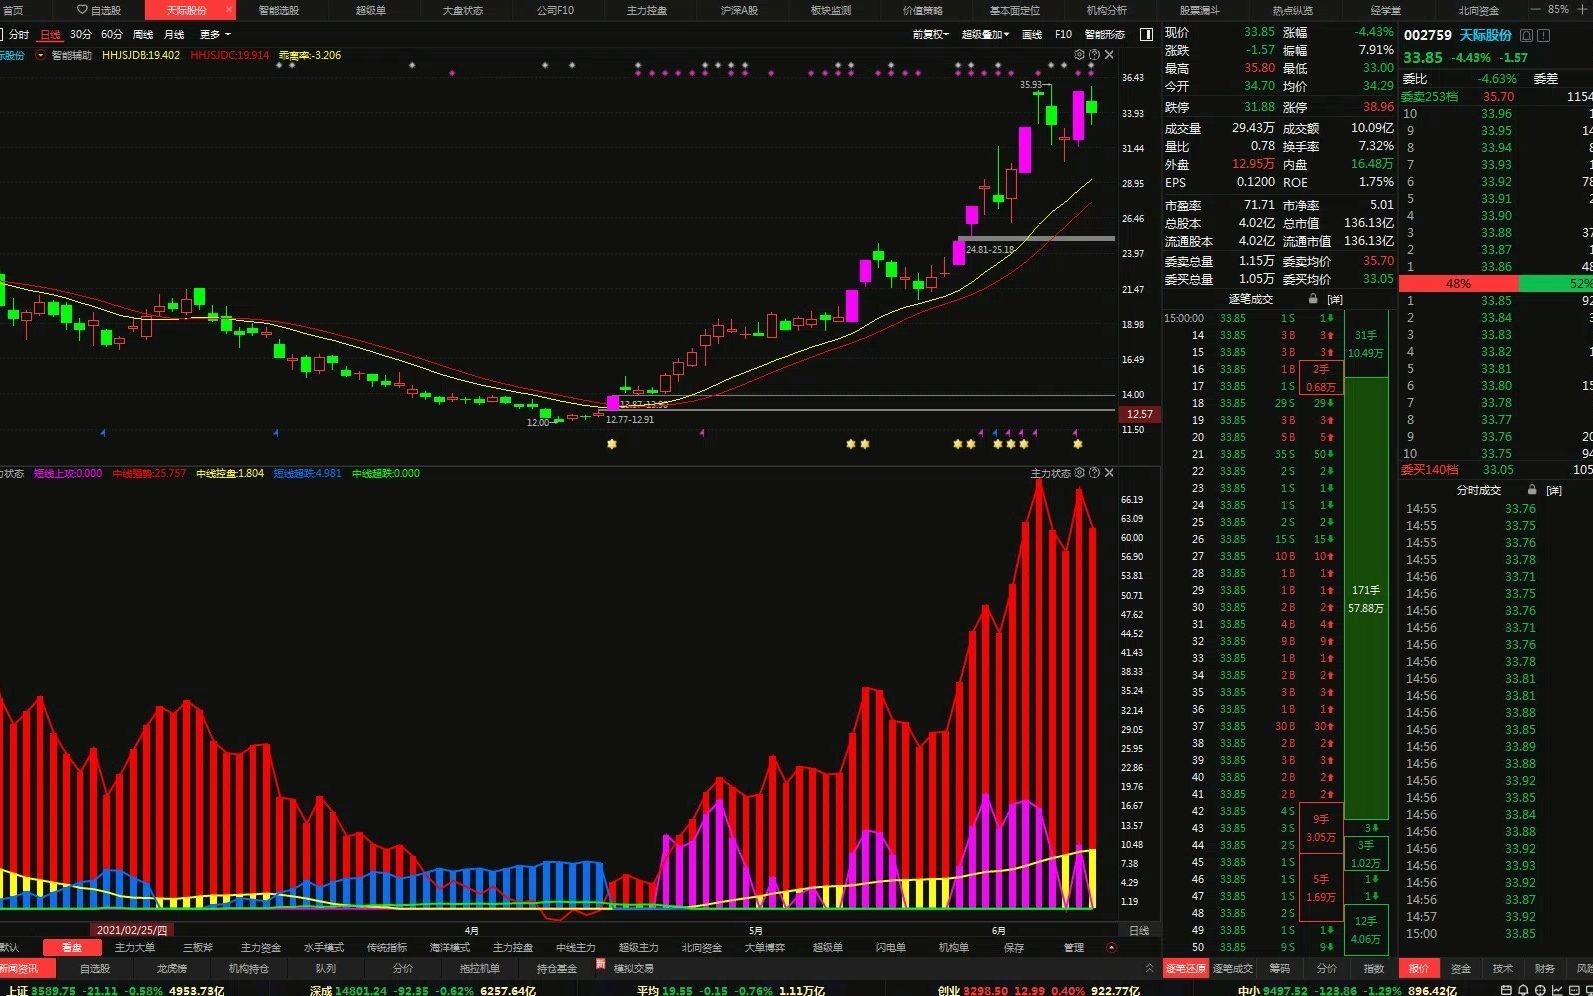
Task: Select the 海洋模式 indicator tab
Action: 450,947
